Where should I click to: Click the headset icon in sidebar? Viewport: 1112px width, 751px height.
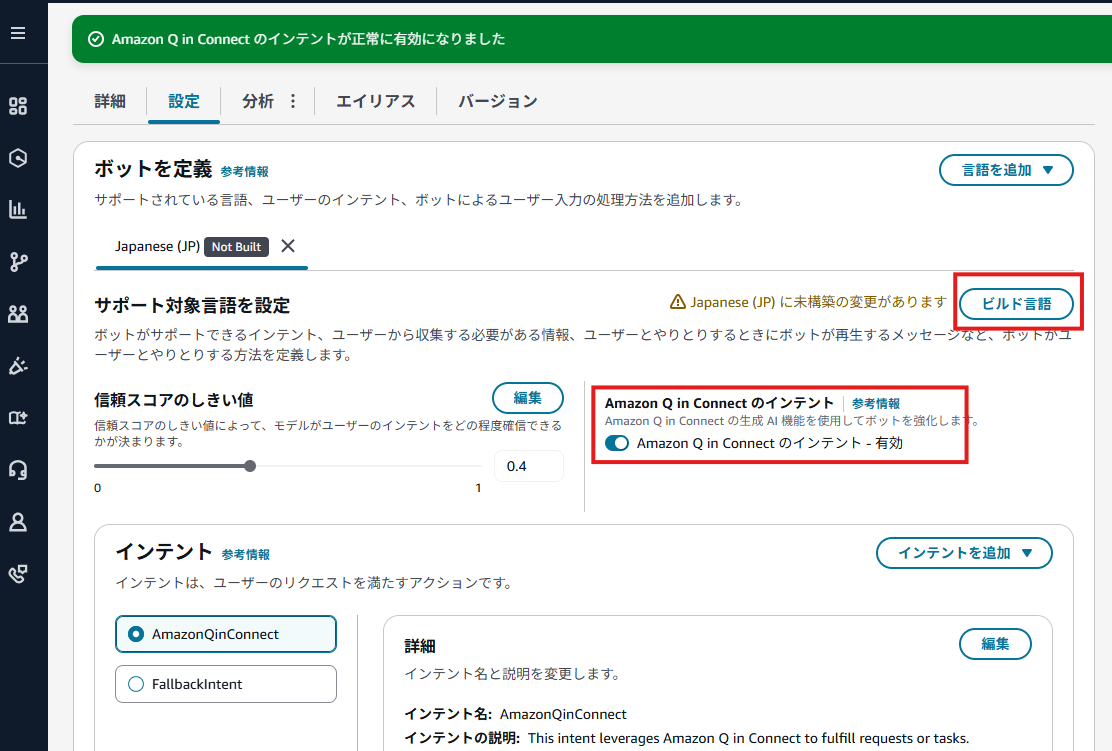(18, 469)
